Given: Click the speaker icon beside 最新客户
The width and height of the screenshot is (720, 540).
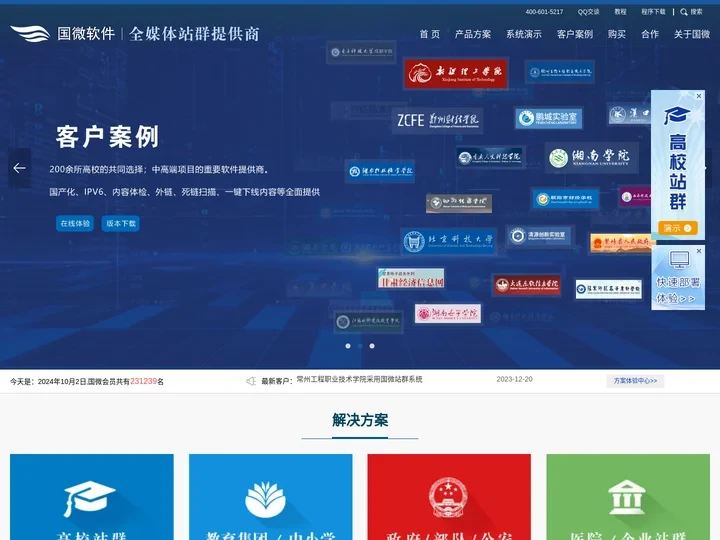Looking at the screenshot, I should [251, 381].
